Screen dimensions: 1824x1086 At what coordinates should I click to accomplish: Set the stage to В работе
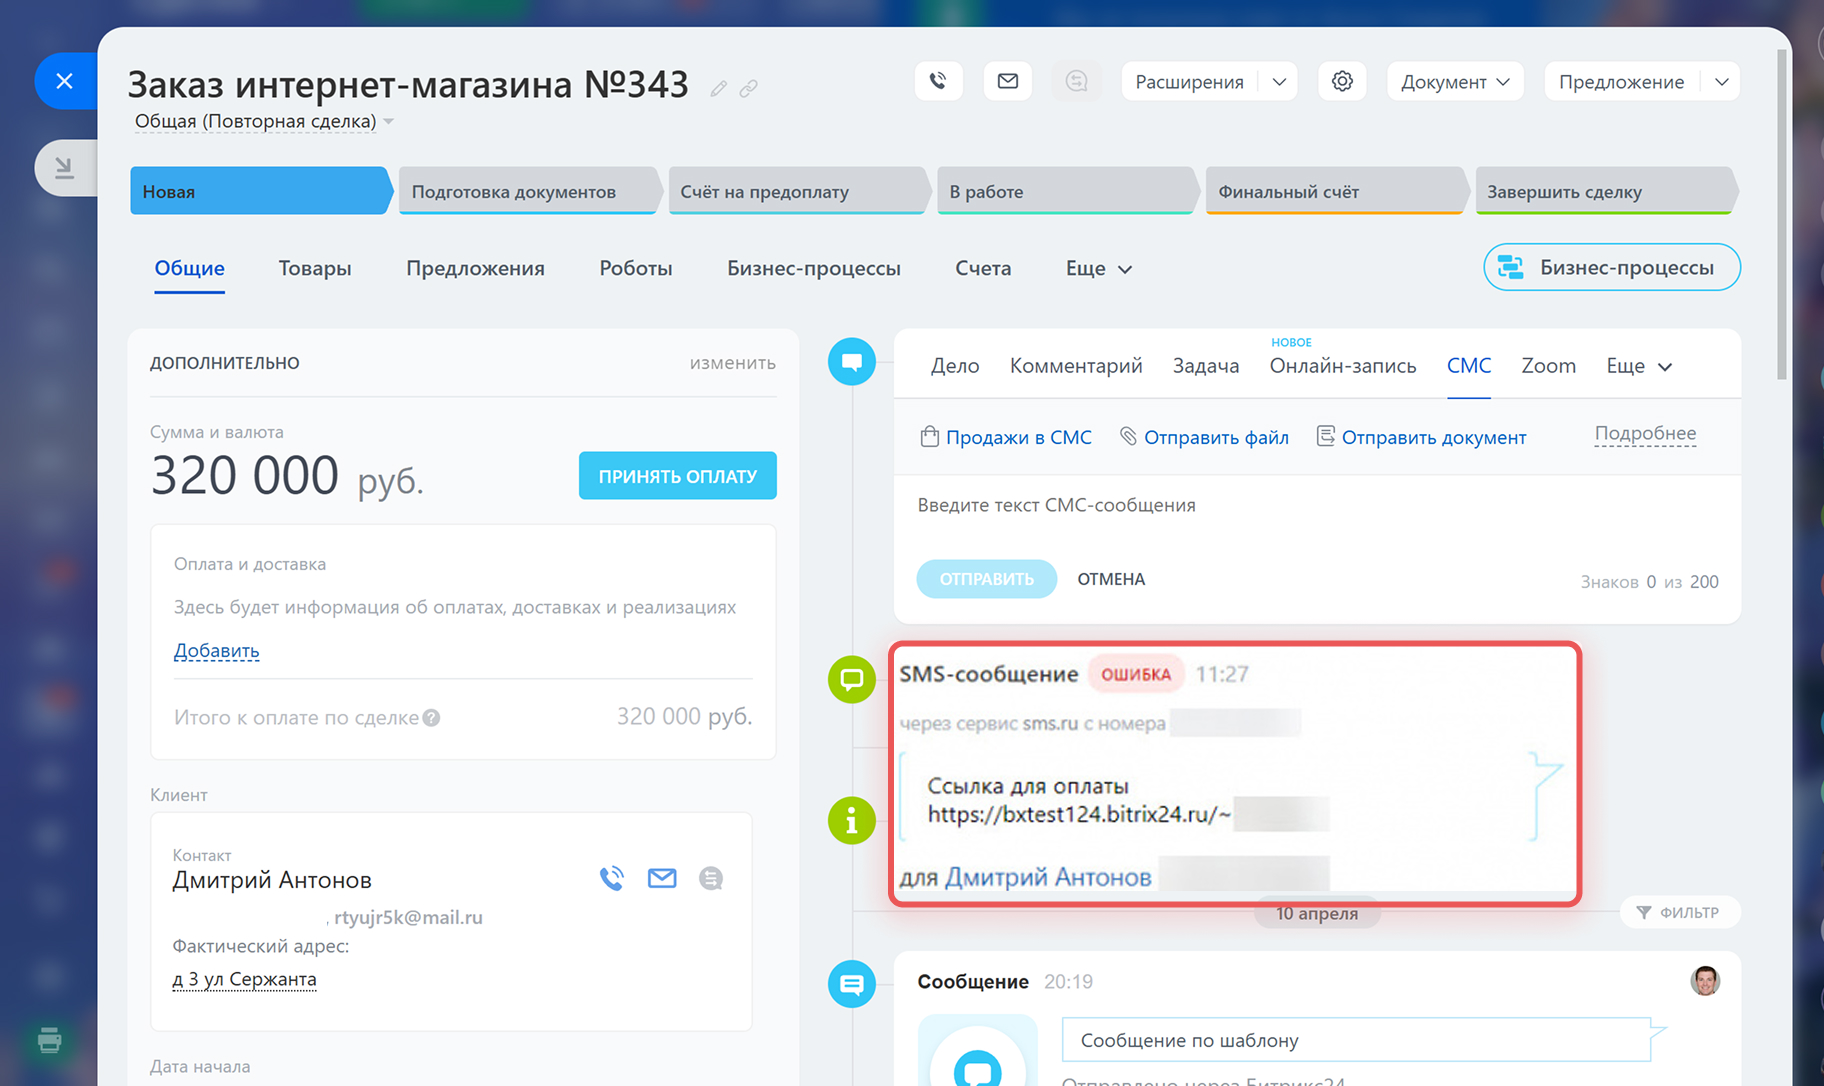coord(1066,191)
